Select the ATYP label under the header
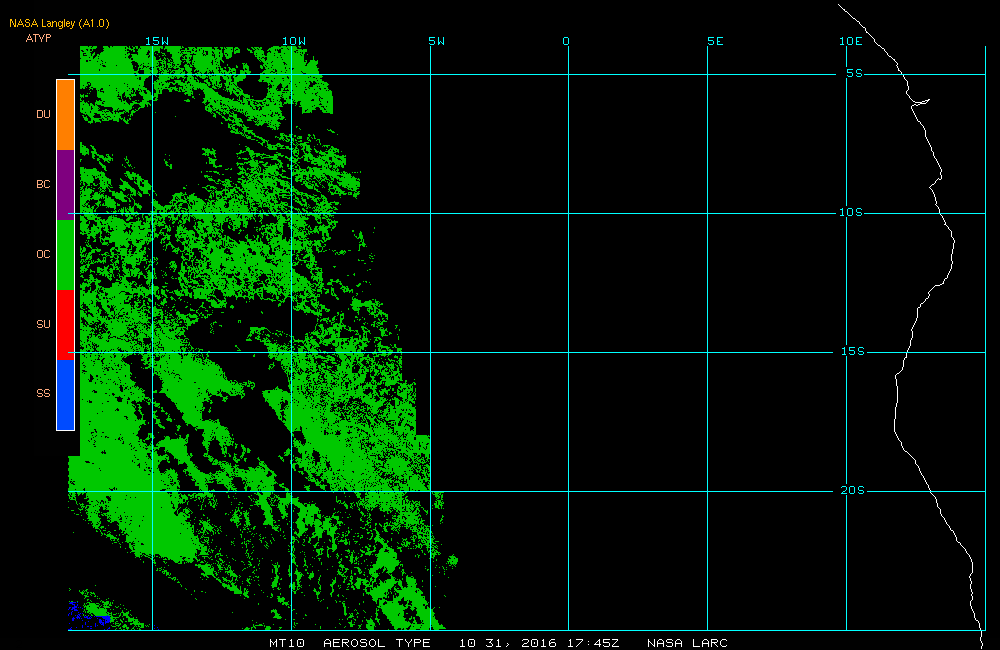The image size is (1000, 650). tap(38, 38)
